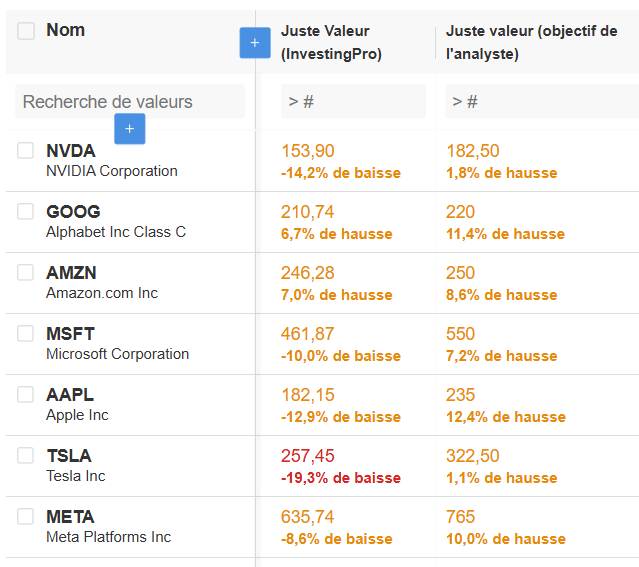Select the META row checkbox

[x=26, y=517]
